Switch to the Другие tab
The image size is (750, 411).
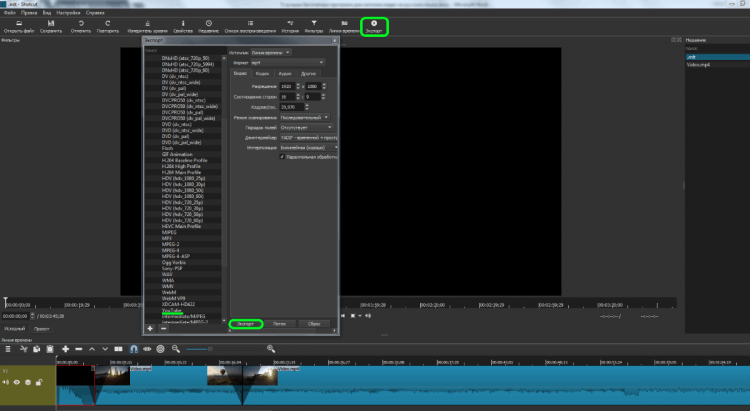309,74
